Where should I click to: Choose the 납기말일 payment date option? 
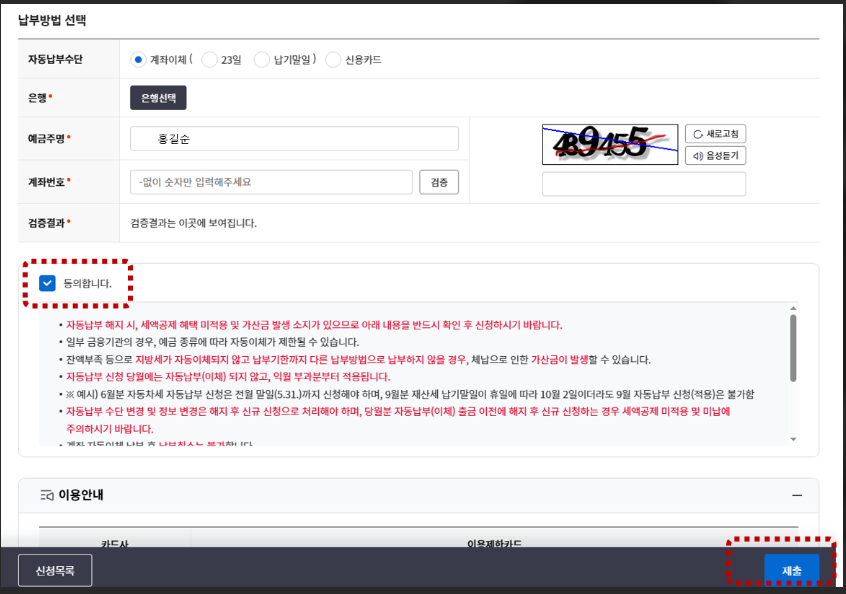[x=262, y=60]
